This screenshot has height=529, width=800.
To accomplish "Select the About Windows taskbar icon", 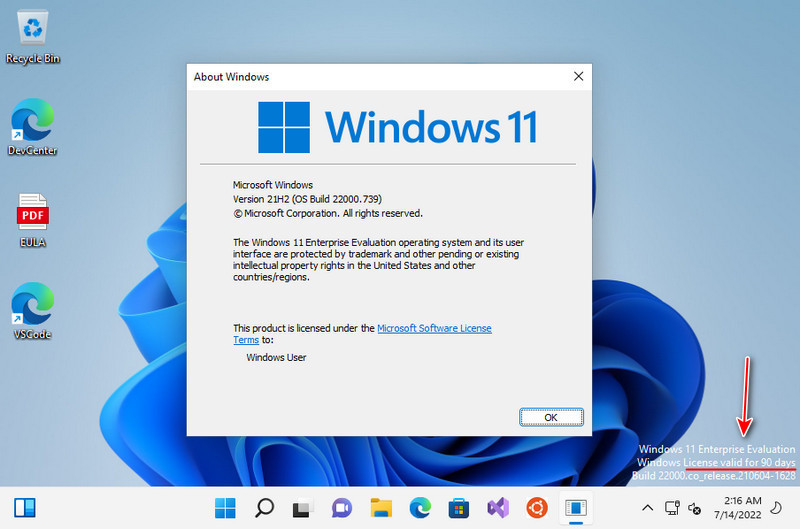I will coord(576,508).
